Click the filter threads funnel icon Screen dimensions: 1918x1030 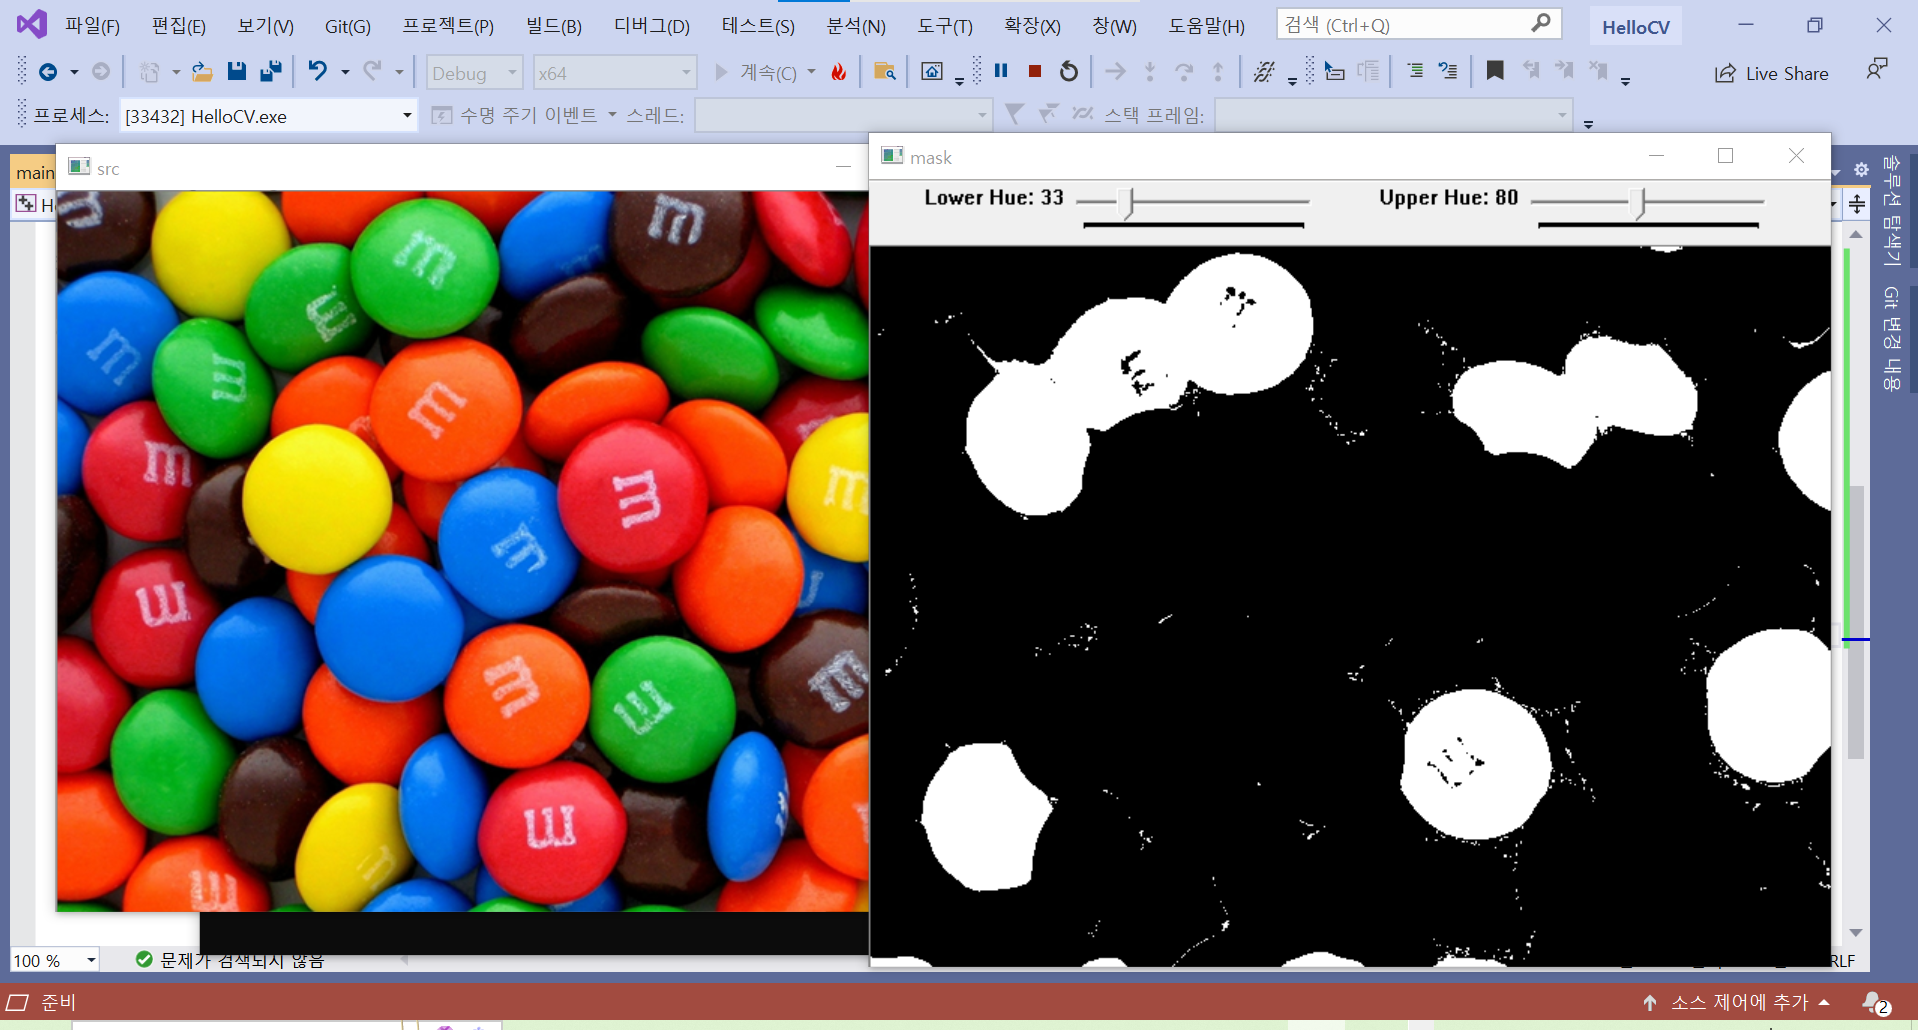pyautogui.click(x=1014, y=115)
